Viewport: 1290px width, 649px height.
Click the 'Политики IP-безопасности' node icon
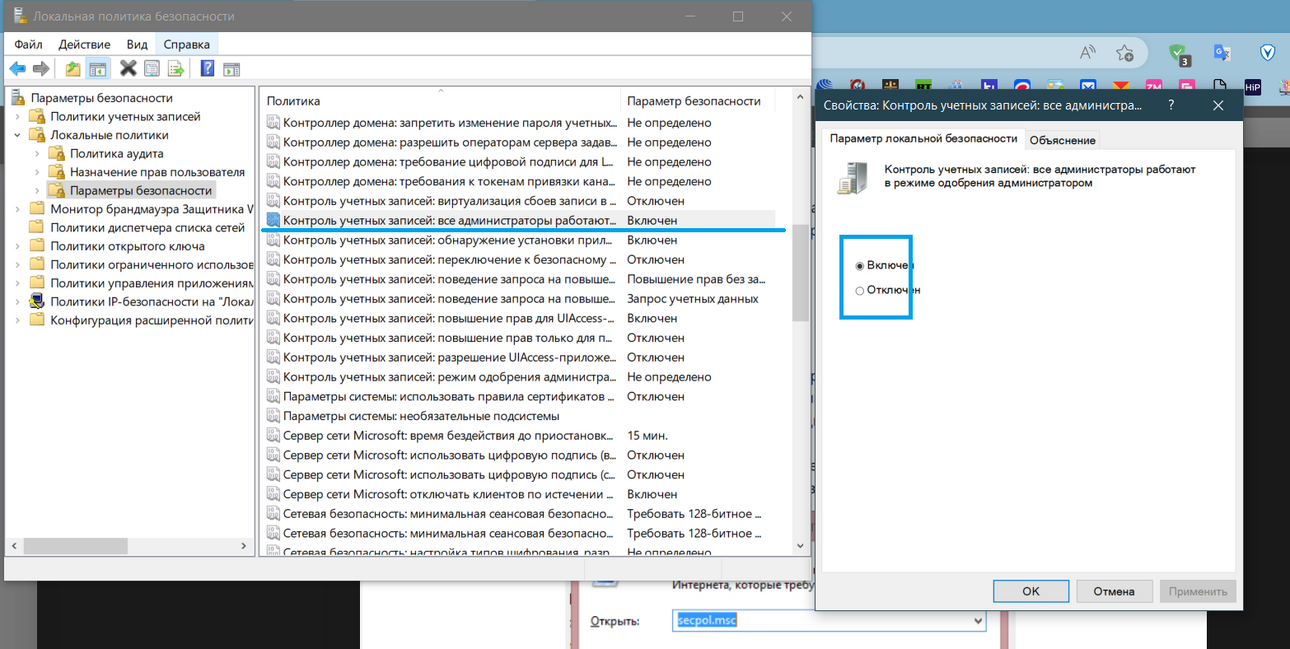click(37, 301)
